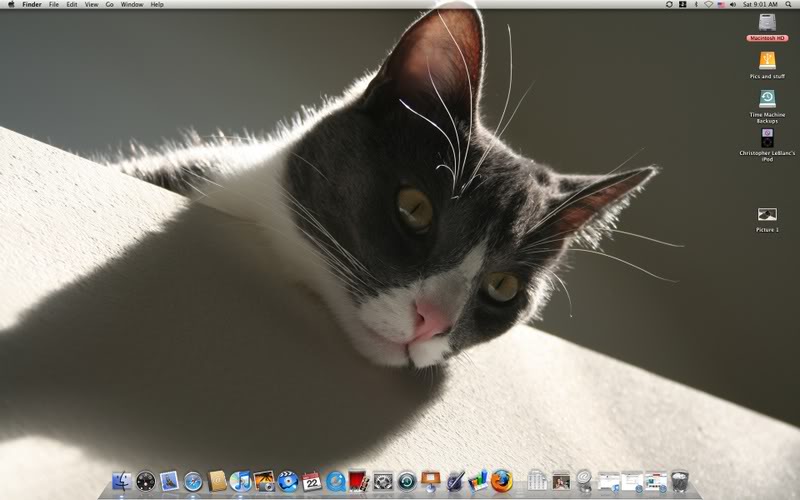Select the Picture 1 file on desktop
The width and height of the screenshot is (800, 500).
pos(767,219)
